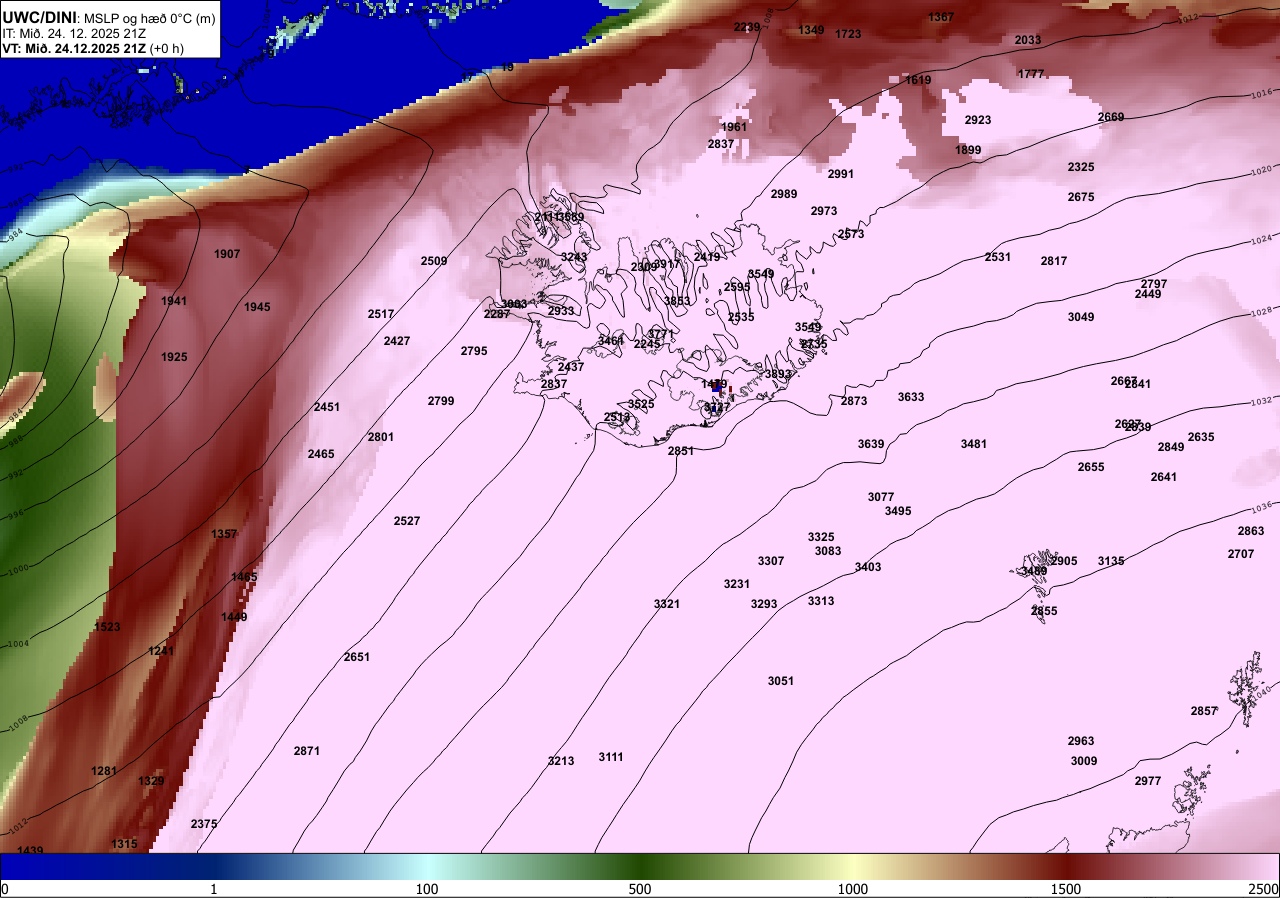This screenshot has height=898, width=1280.
Task: Click color bar label 2500
Action: 1264,889
